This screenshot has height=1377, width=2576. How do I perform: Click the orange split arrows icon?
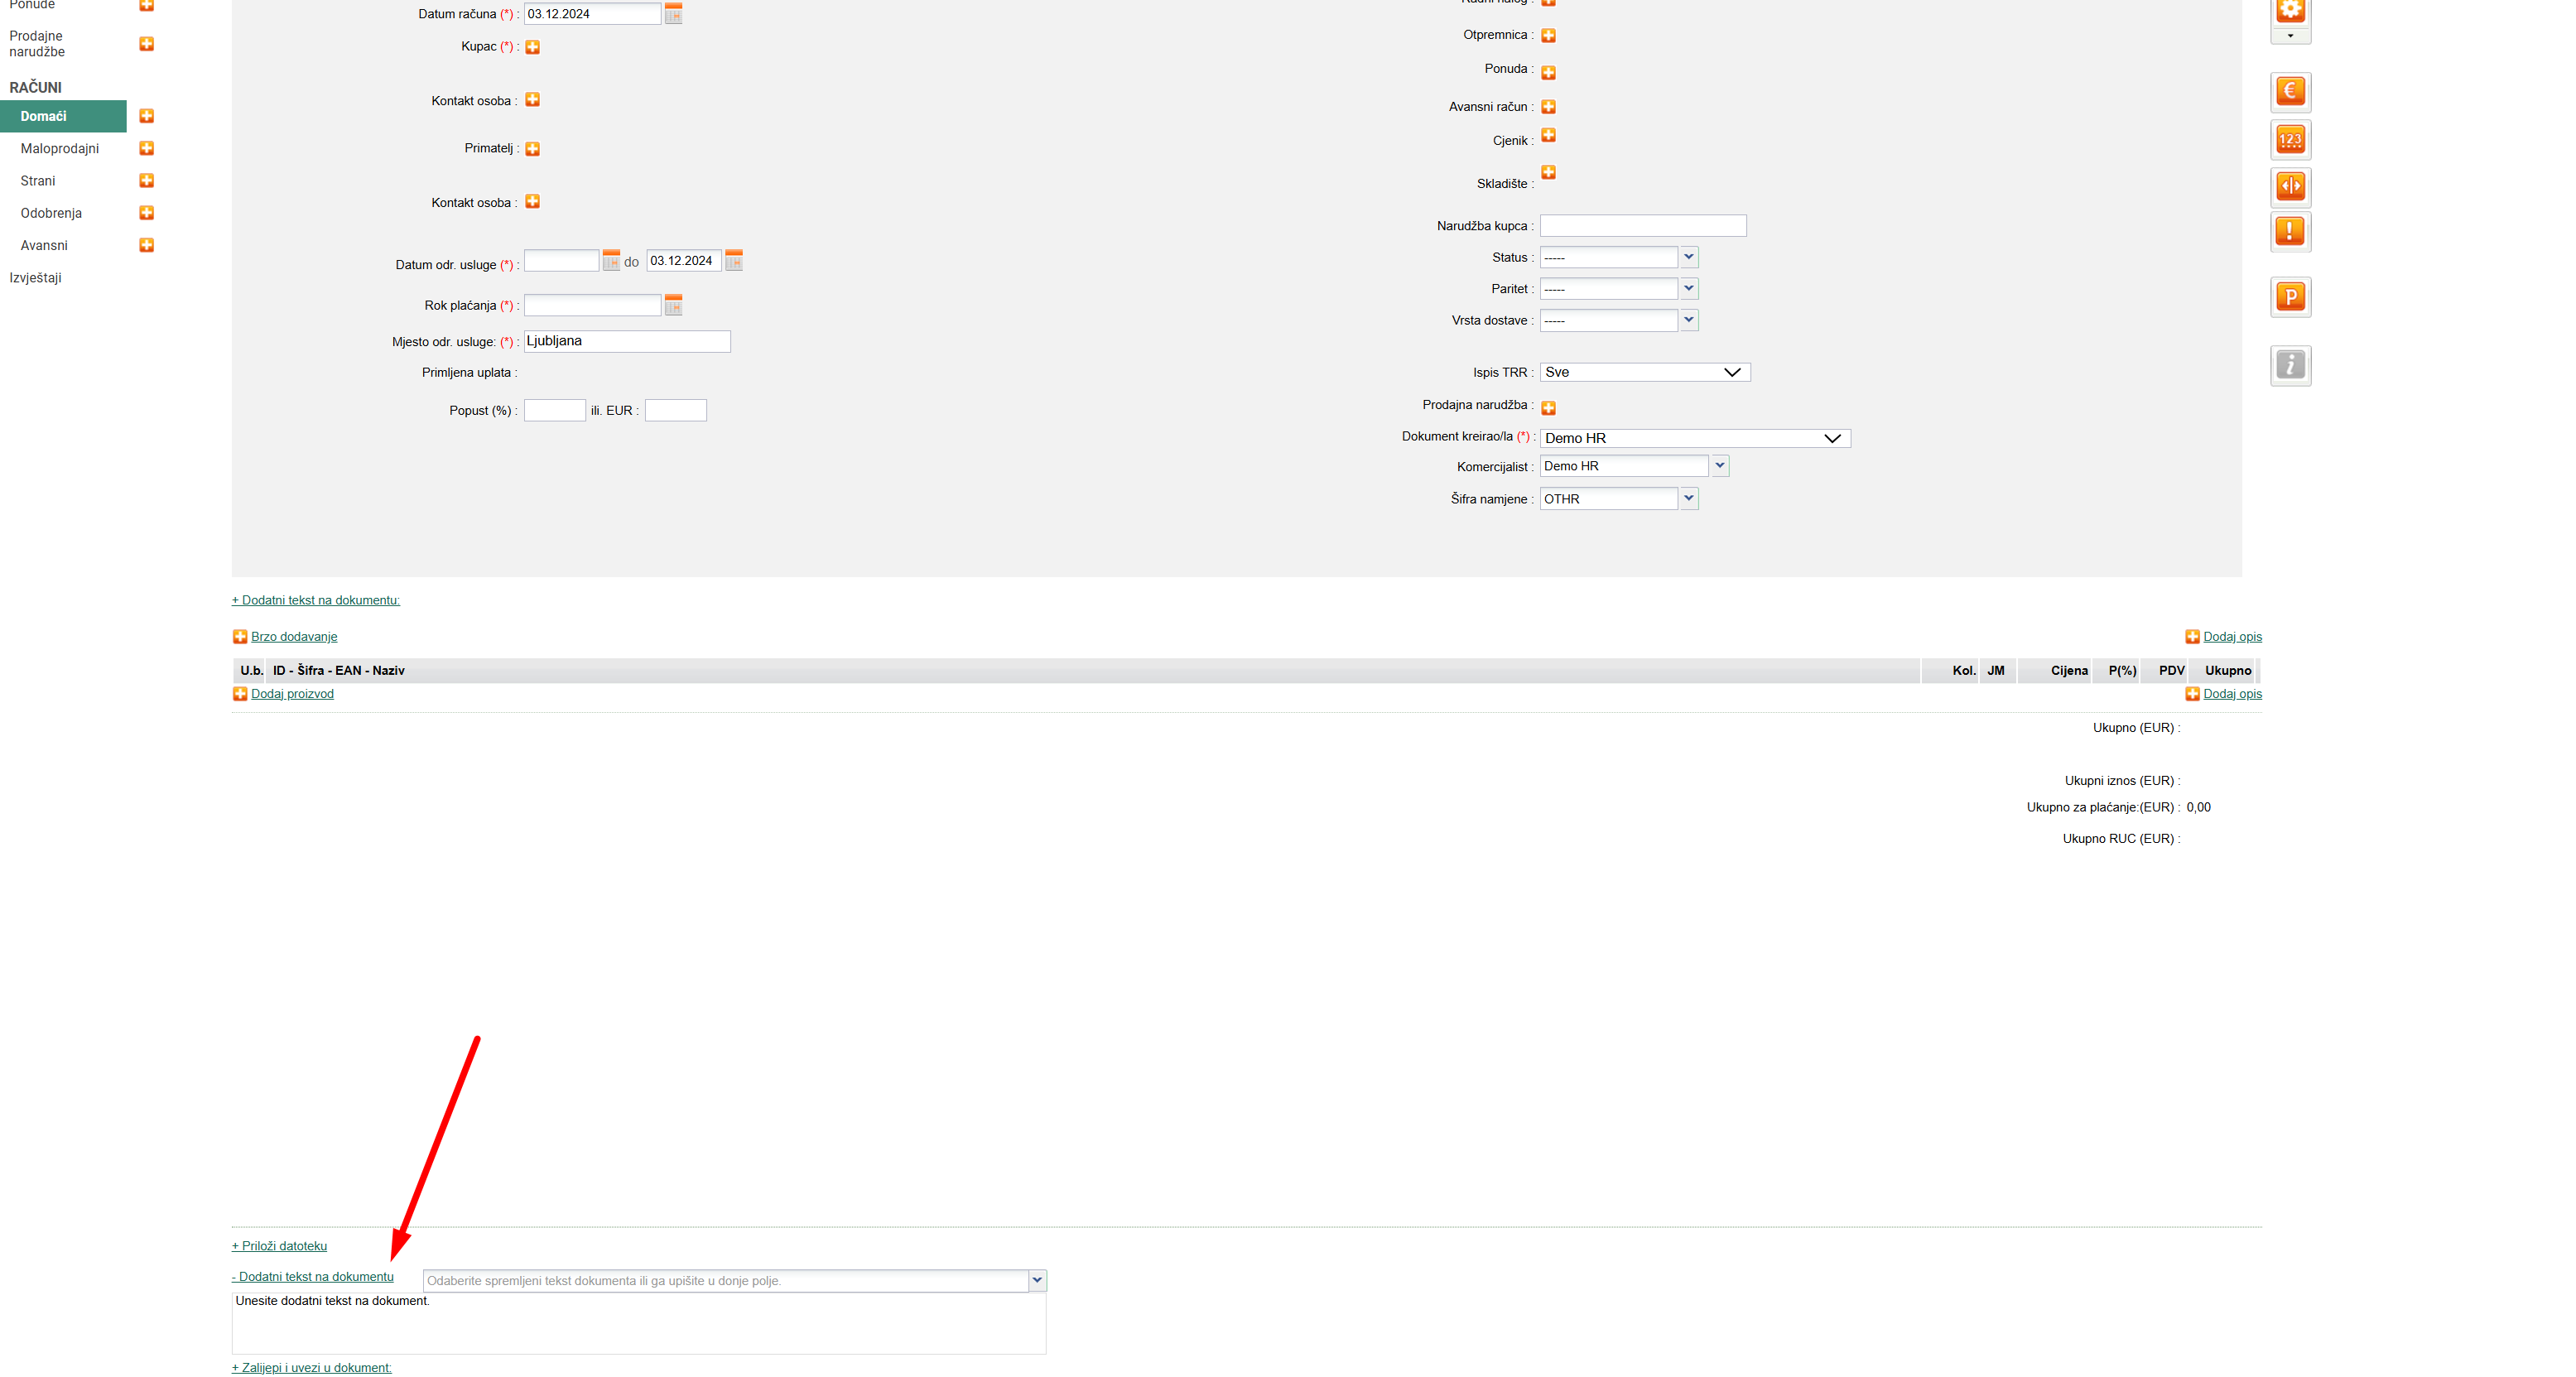point(2290,186)
